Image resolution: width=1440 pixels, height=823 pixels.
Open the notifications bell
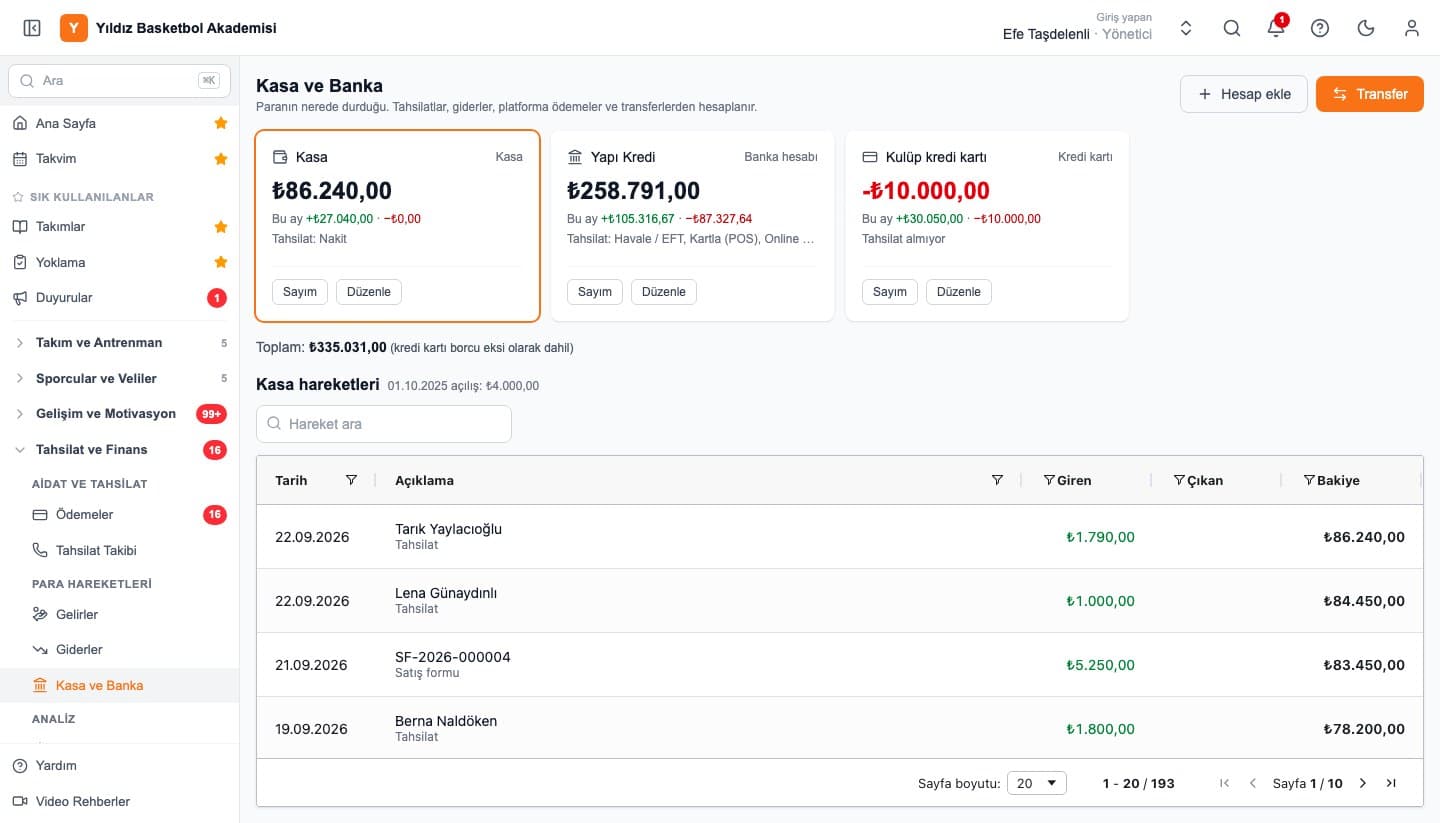tap(1276, 28)
